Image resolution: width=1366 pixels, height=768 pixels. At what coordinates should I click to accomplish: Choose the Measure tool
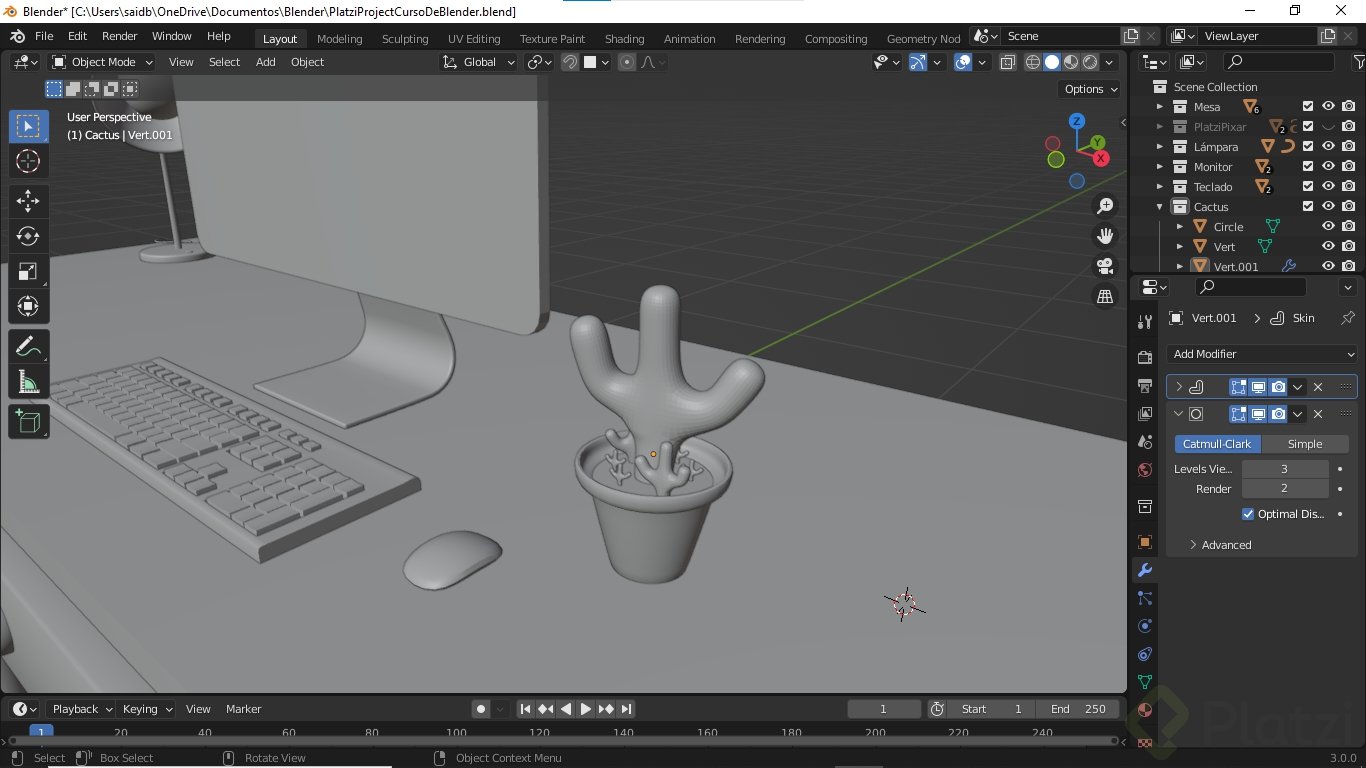28,382
